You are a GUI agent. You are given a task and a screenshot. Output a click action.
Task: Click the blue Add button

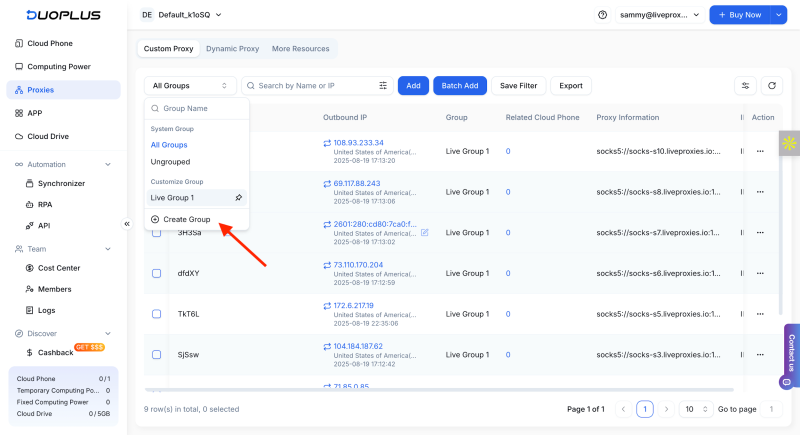point(413,86)
